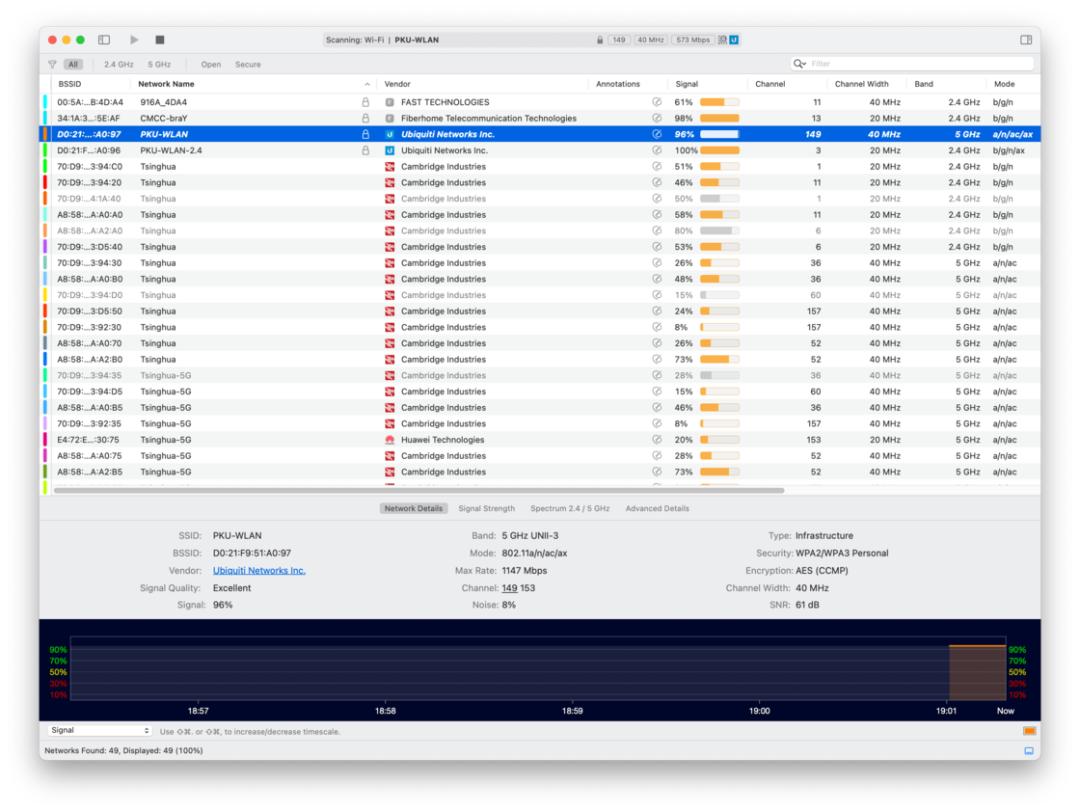
Task: Click the annotation icon for BSSID 70:D9:...3:D5:50
Action: coord(656,311)
